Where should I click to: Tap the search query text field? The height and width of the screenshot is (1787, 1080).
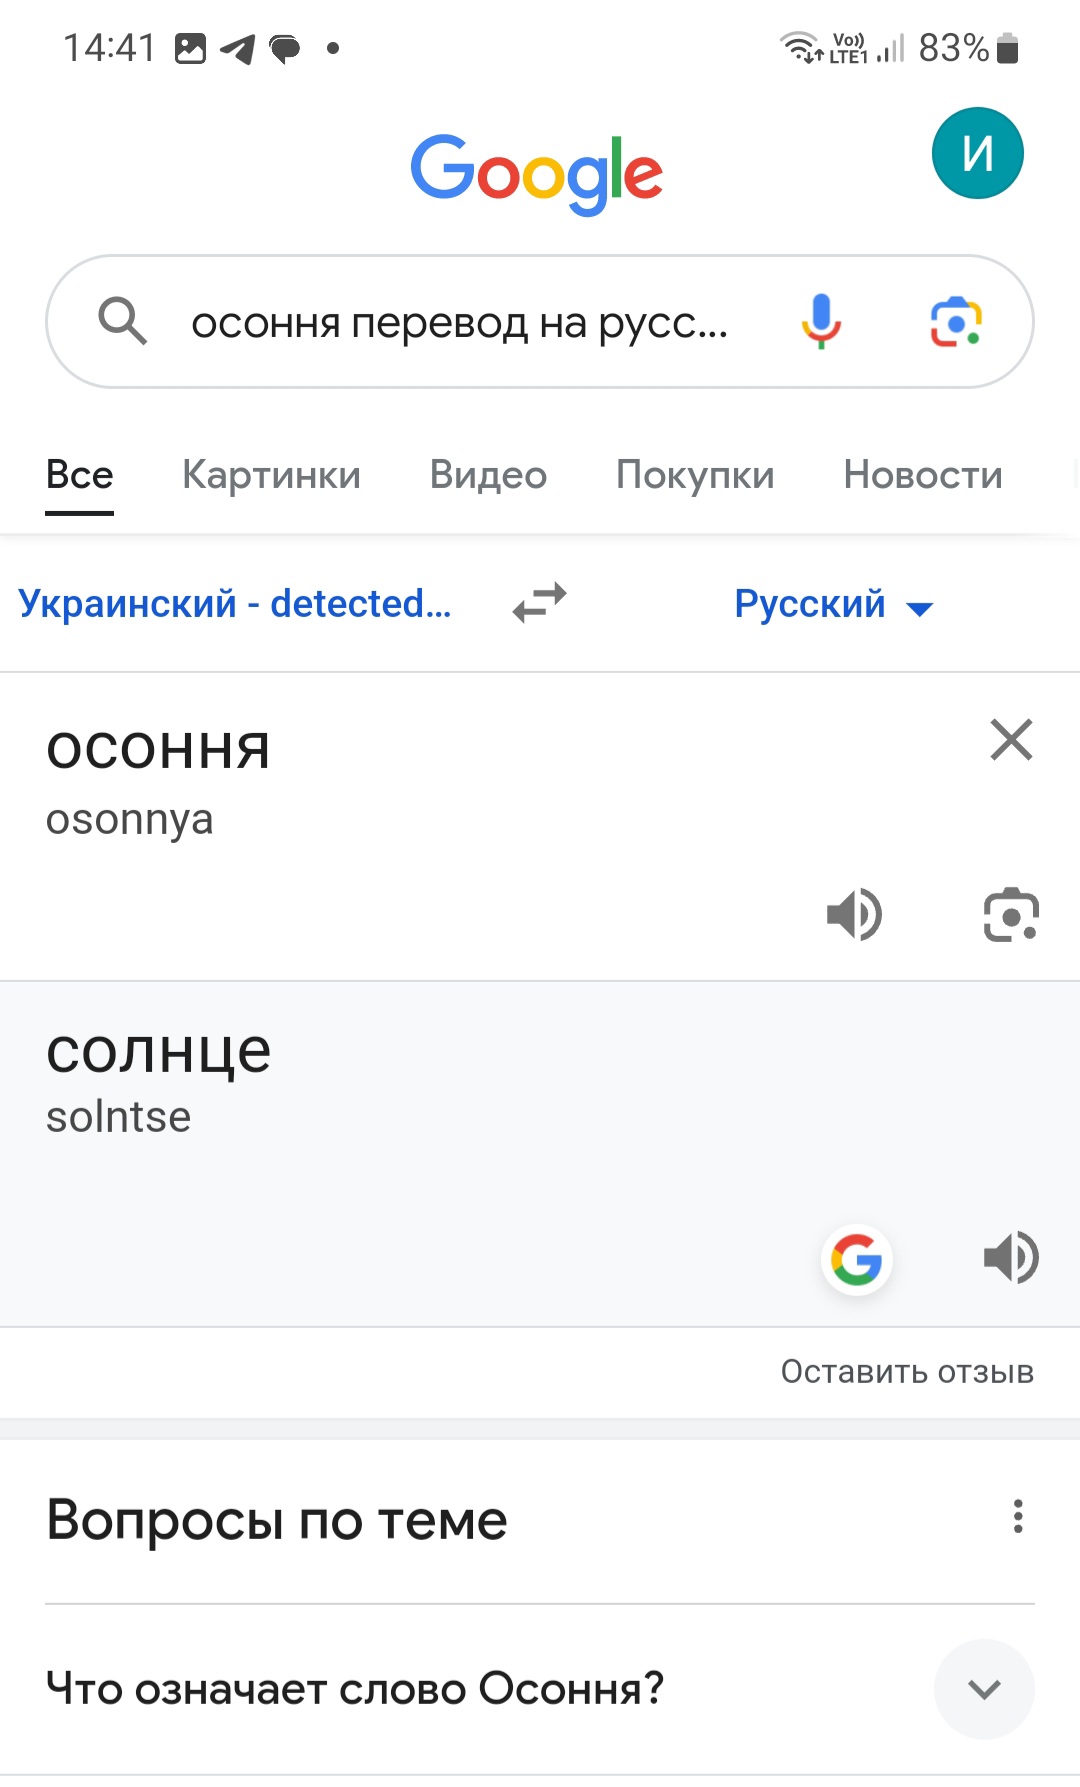[460, 323]
